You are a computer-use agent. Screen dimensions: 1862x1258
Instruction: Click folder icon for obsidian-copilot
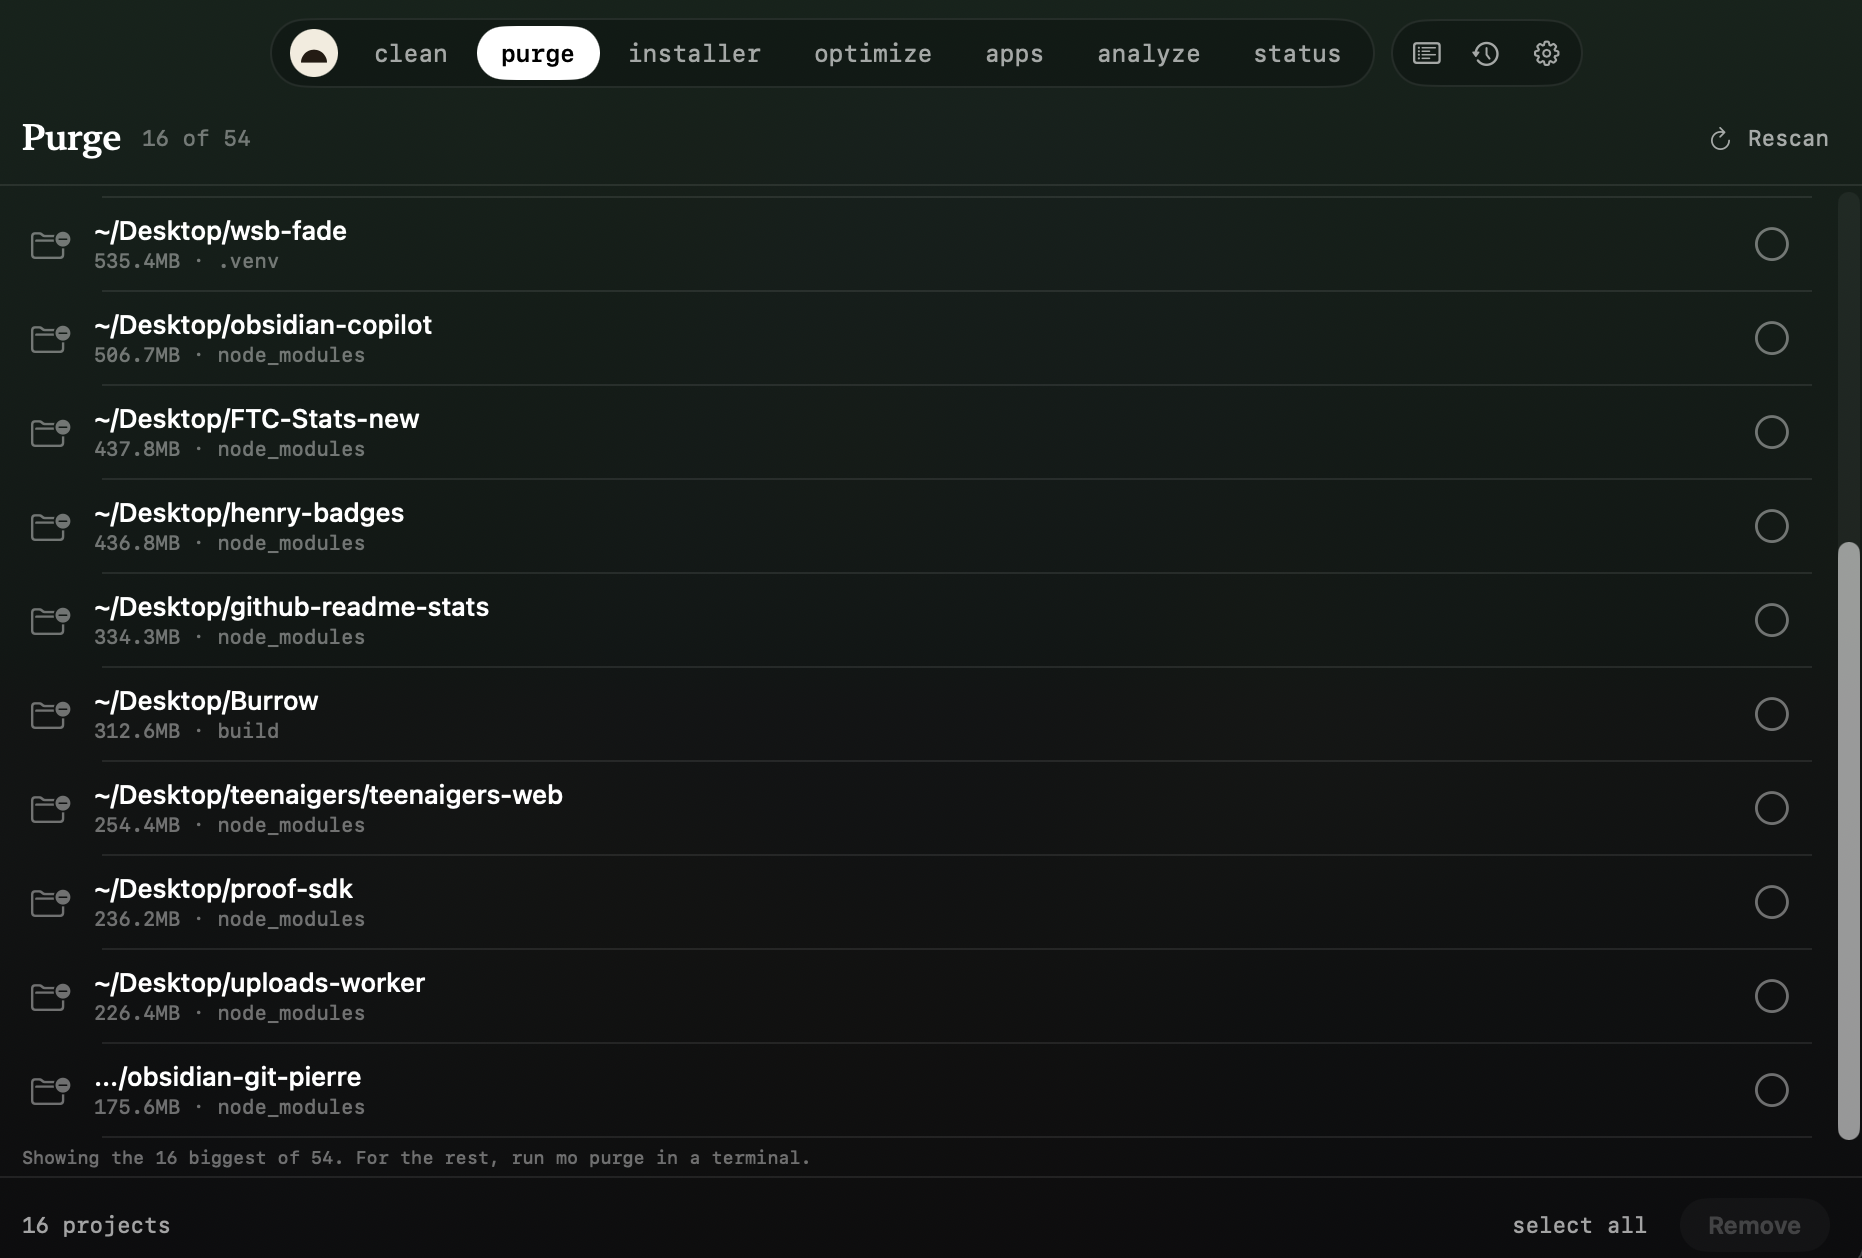50,338
